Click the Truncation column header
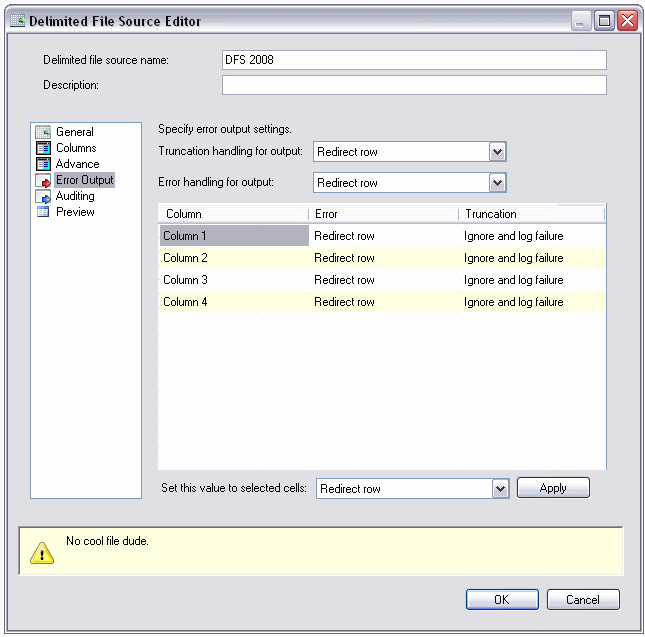Viewport: 645px width, 637px height. pos(531,214)
